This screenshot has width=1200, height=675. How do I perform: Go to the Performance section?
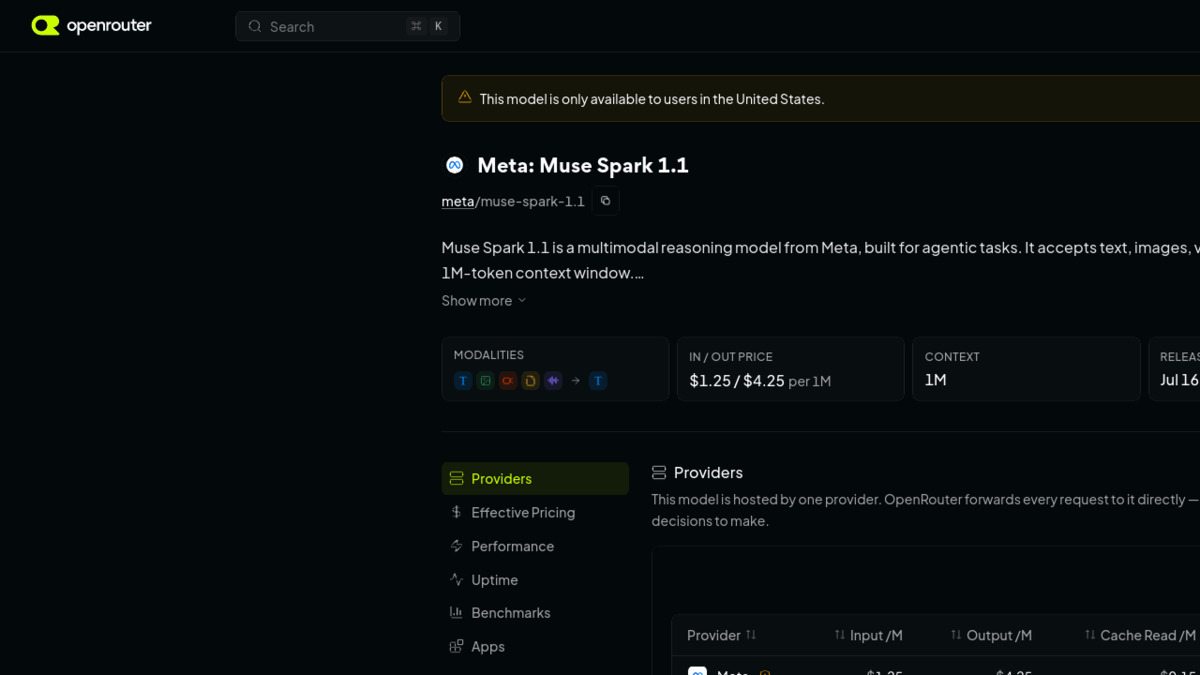pos(535,546)
